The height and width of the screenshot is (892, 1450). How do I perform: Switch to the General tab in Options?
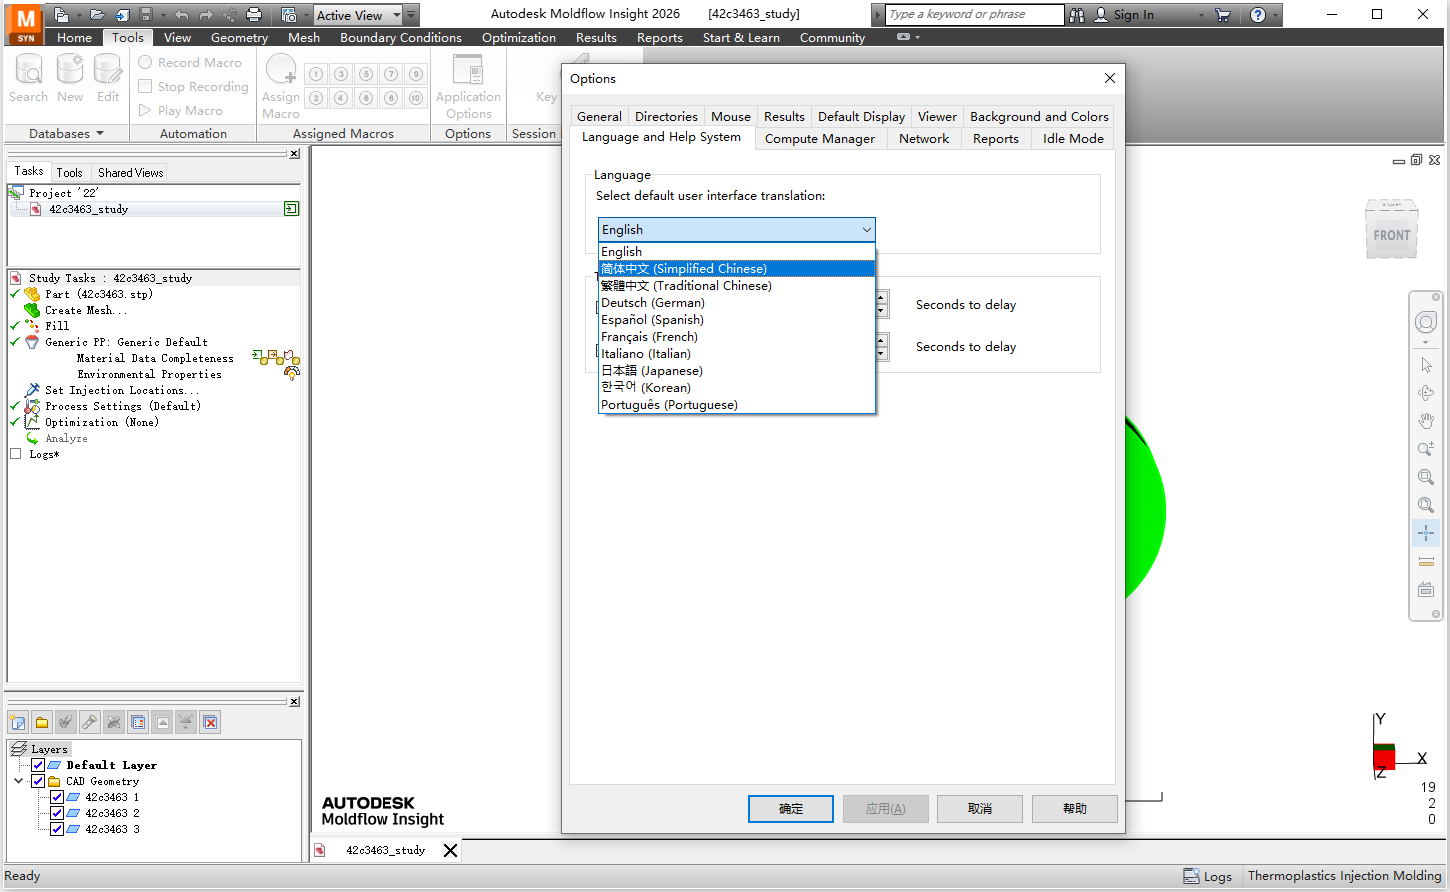[x=599, y=117]
